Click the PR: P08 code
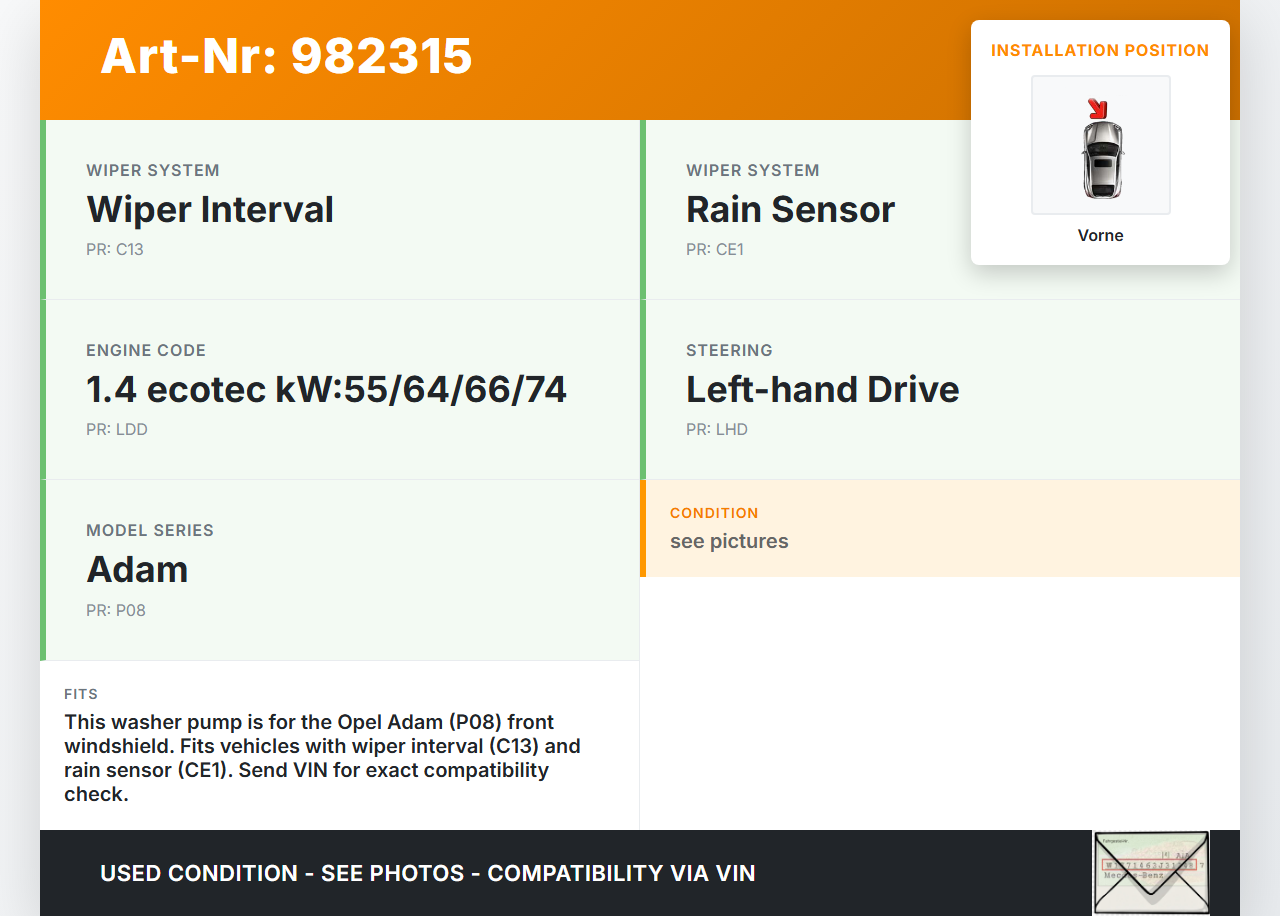1280x916 pixels. click(x=116, y=610)
